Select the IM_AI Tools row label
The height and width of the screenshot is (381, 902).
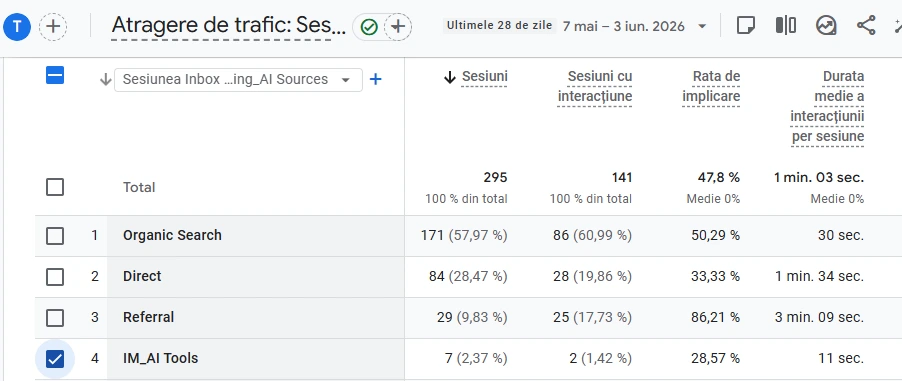pos(160,358)
